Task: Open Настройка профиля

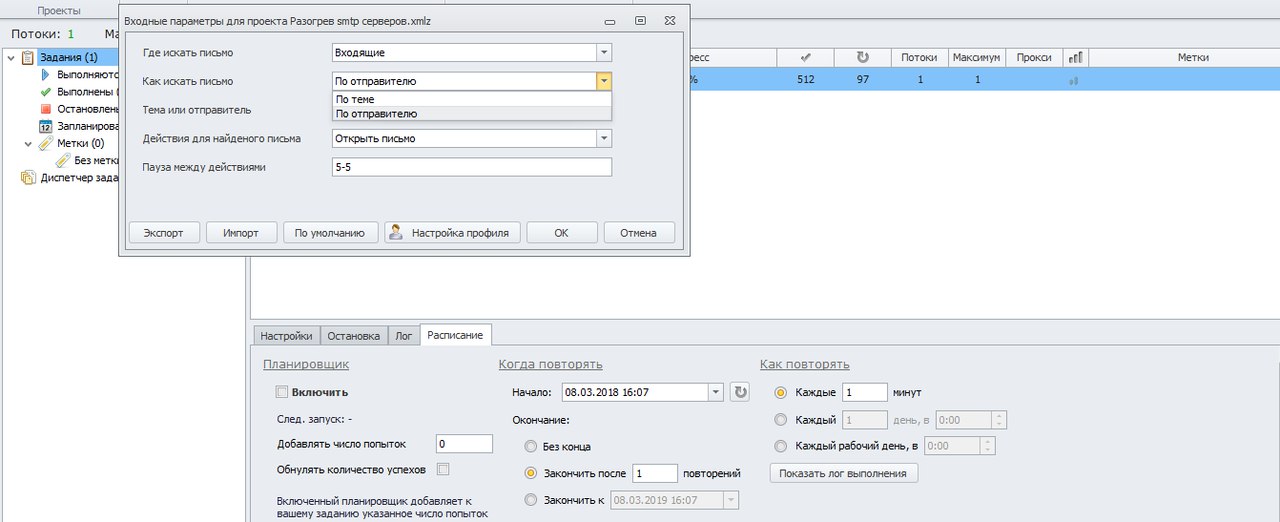Action: [451, 232]
